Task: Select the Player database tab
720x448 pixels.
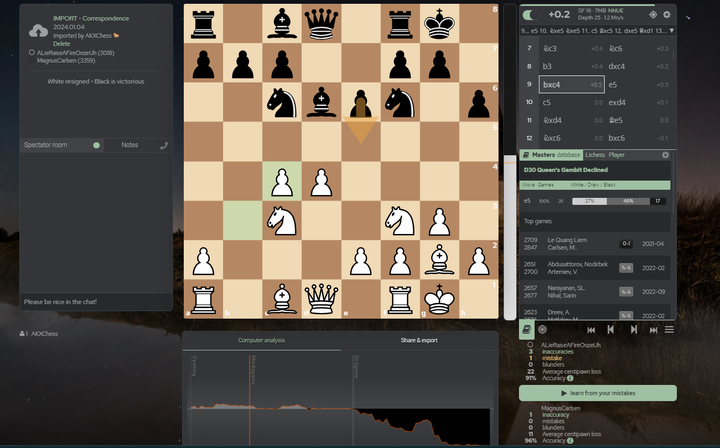Action: point(617,155)
